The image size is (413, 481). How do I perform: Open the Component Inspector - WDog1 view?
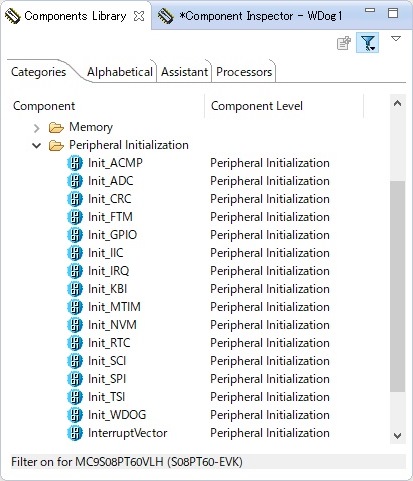[251, 16]
